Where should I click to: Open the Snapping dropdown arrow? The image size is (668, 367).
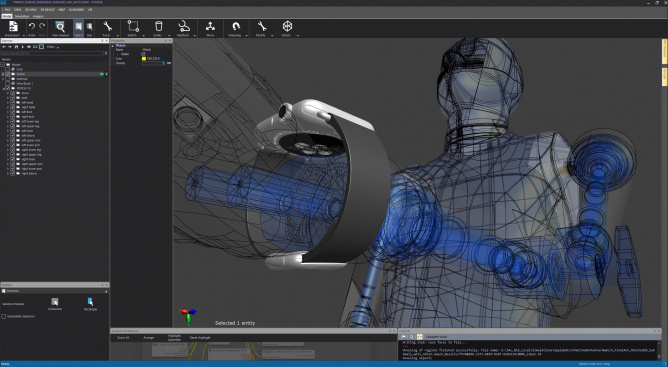[246, 35]
